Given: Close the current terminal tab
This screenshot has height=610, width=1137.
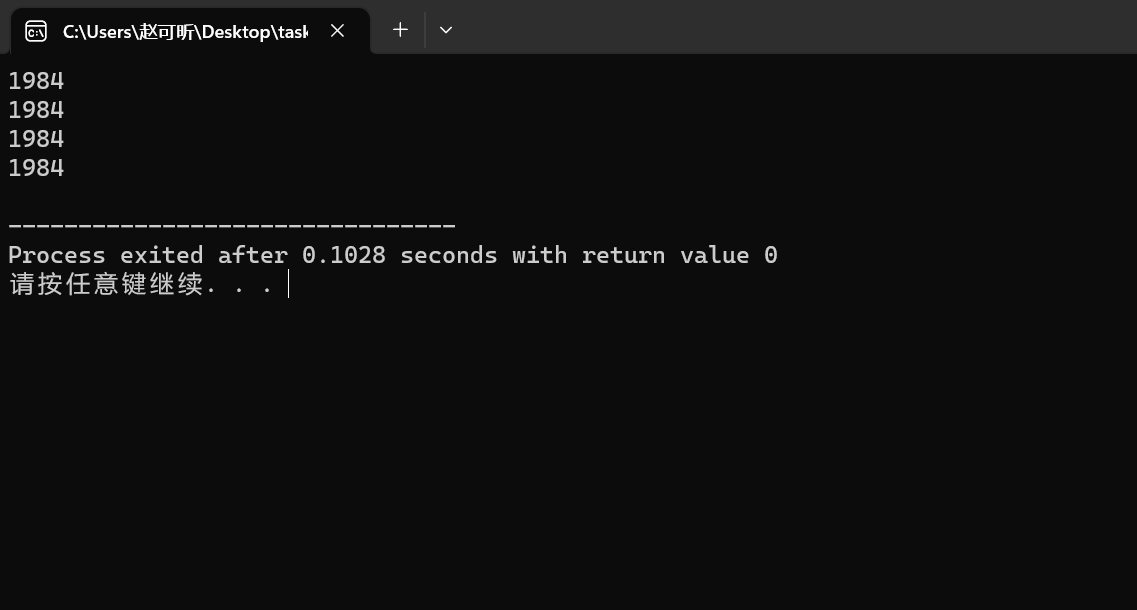Looking at the screenshot, I should [338, 31].
